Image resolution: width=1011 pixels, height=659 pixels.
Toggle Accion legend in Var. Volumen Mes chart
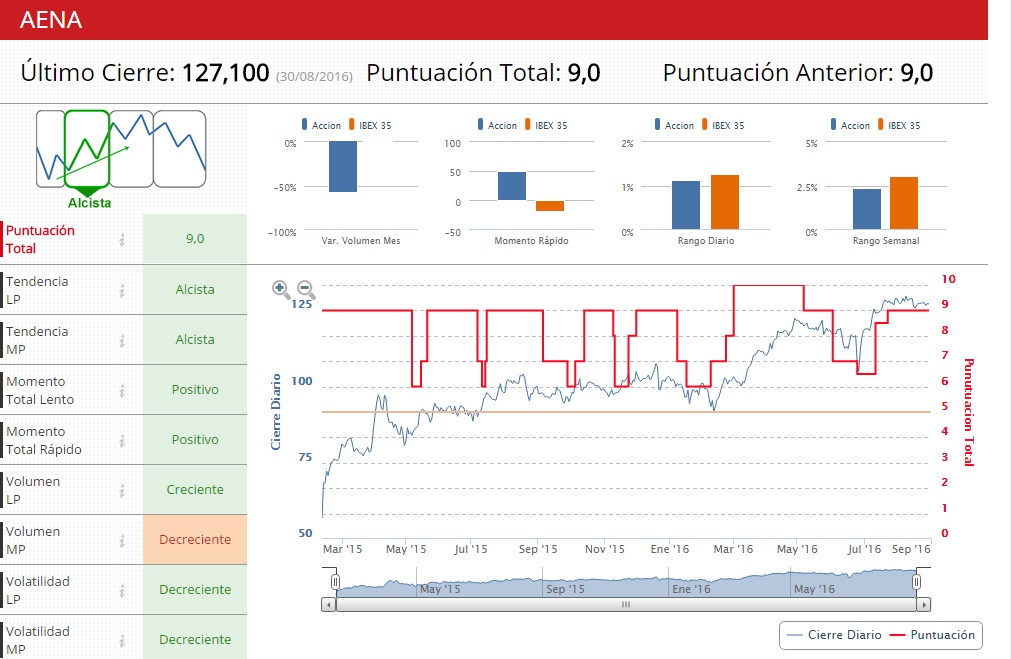(320, 125)
